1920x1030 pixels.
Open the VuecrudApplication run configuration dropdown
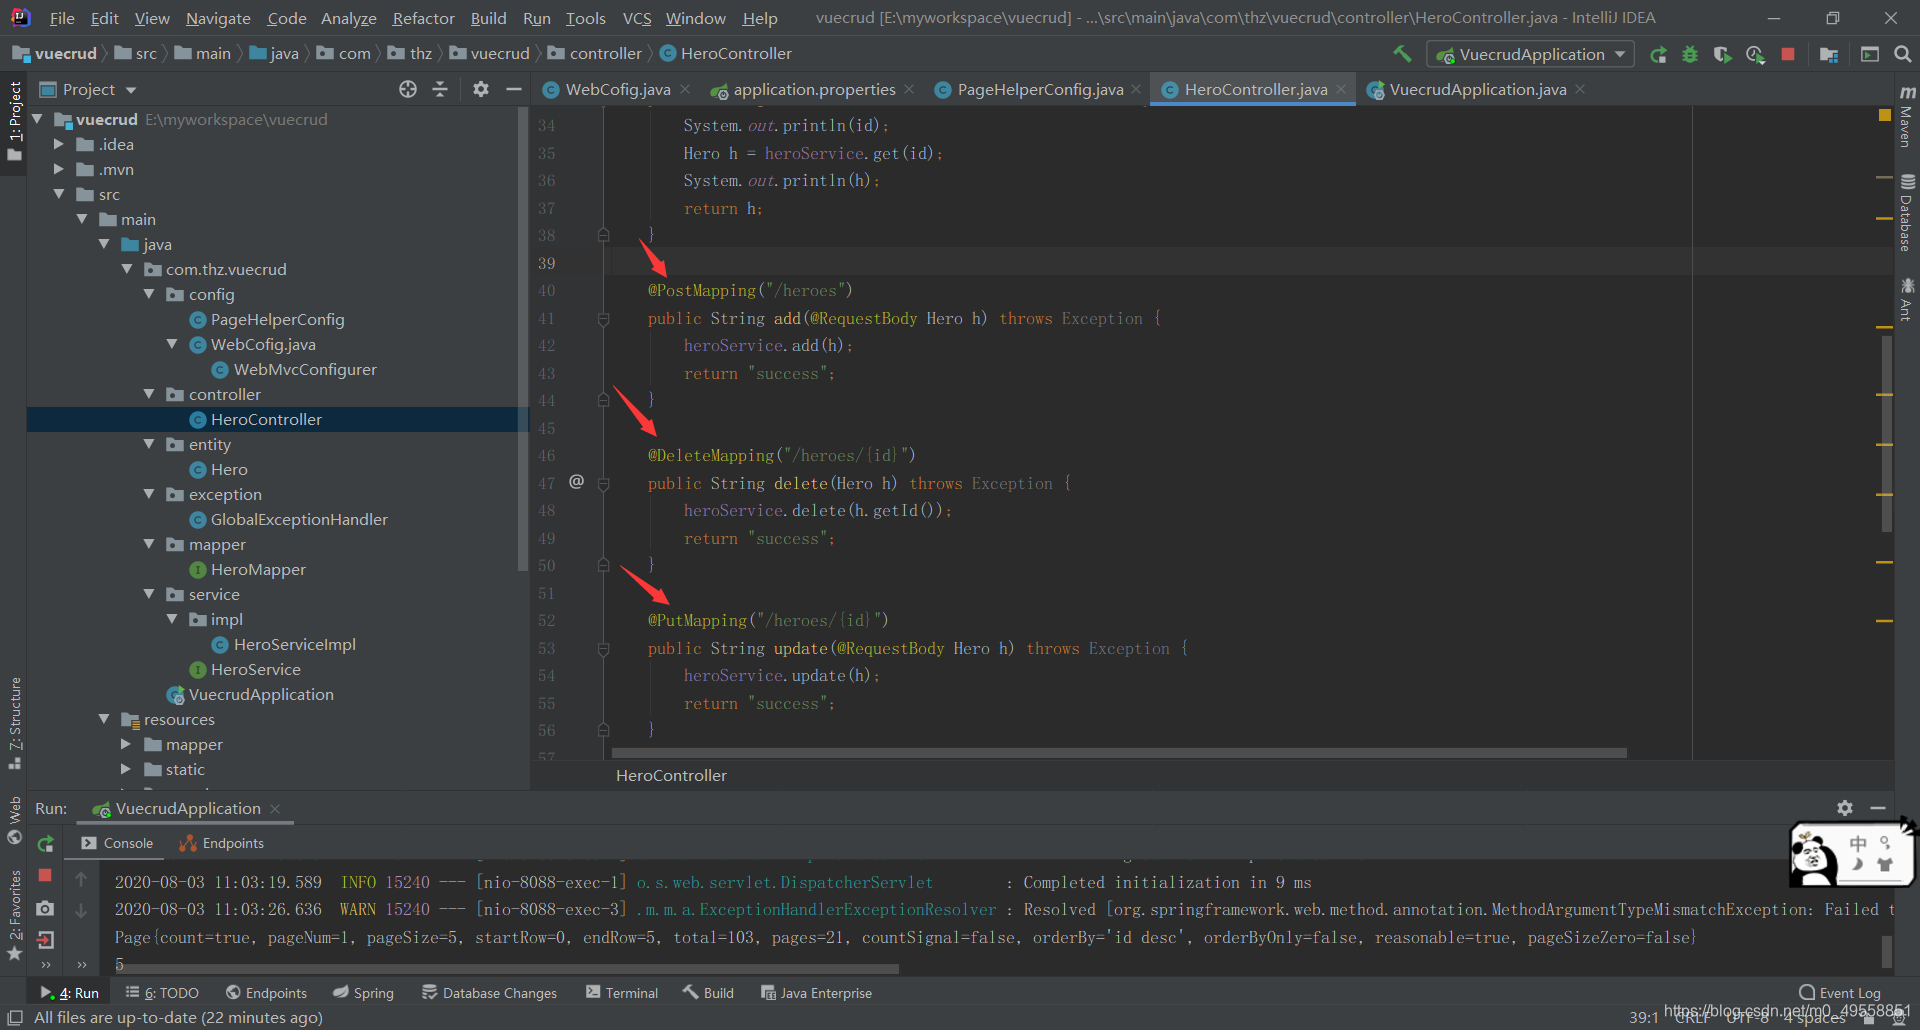(x=1621, y=54)
